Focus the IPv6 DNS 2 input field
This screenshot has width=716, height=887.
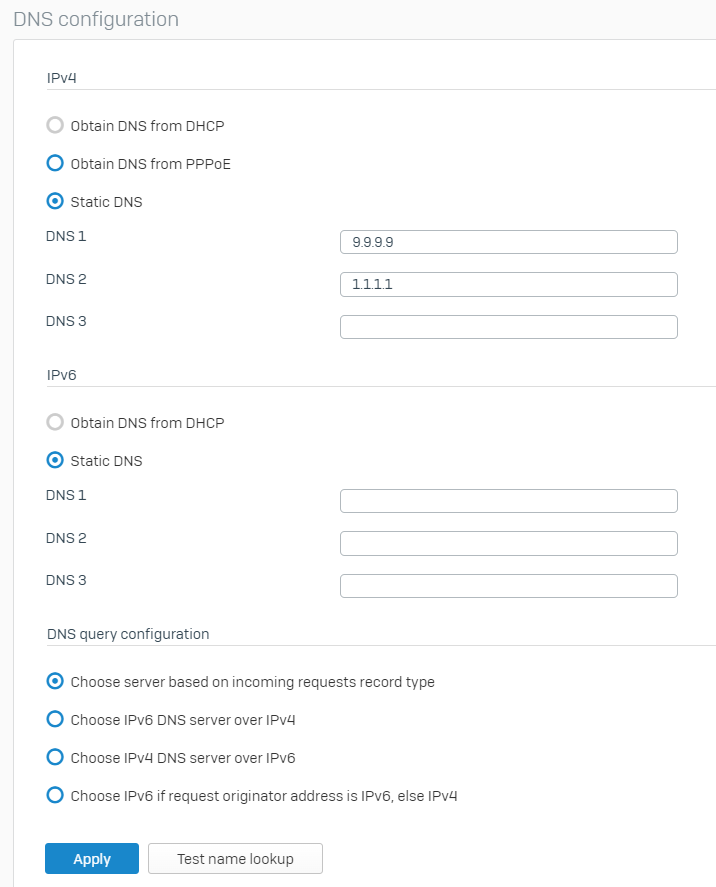click(x=508, y=544)
